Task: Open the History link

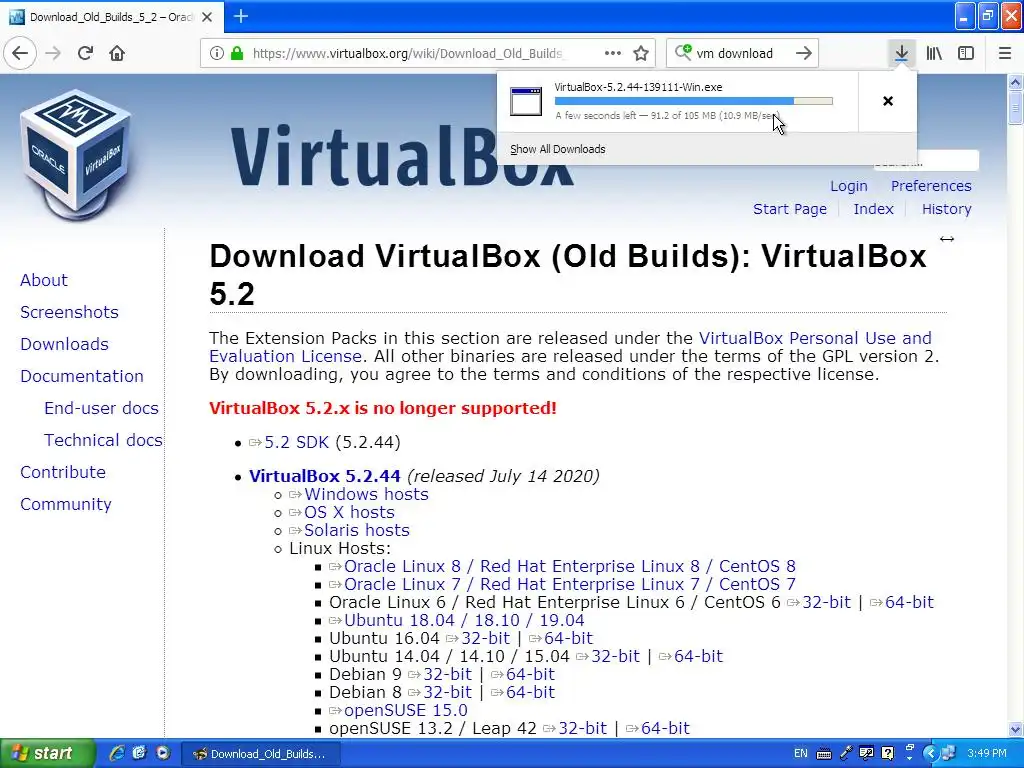Action: point(946,209)
